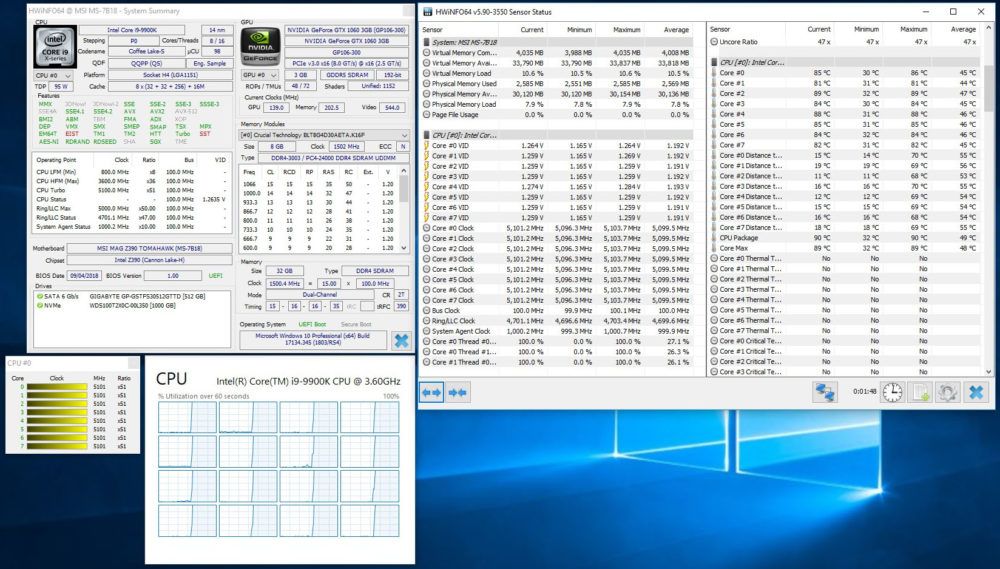The width and height of the screenshot is (1000, 569).
Task: Open the GPU #0 selector dropdown
Action: tap(260, 75)
